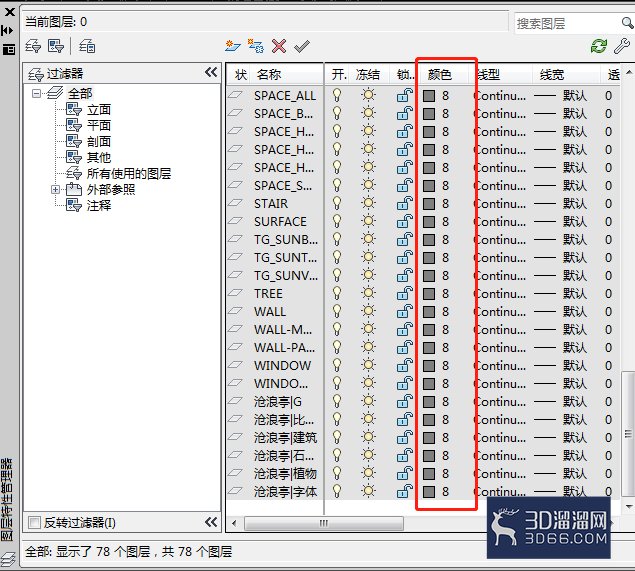
Task: Delete layer using red X icon
Action: (x=279, y=46)
